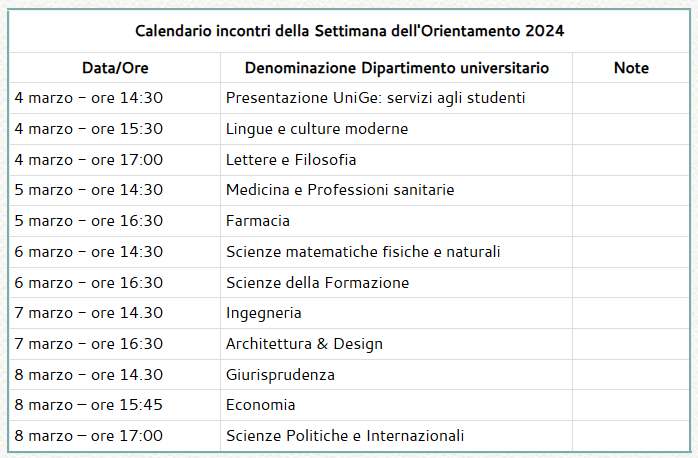Select the 'Giurisprudenza' department cell
The height and width of the screenshot is (458, 698).
[x=280, y=375]
